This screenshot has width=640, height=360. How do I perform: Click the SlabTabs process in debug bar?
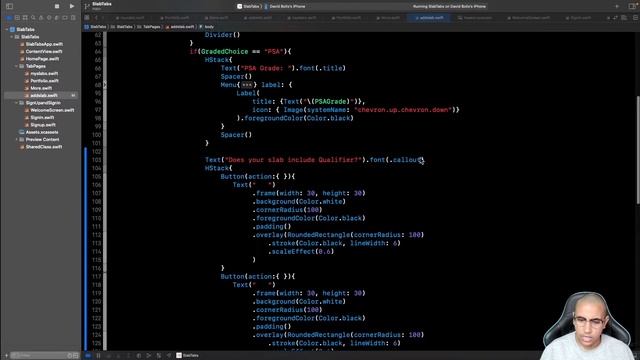click(187, 356)
